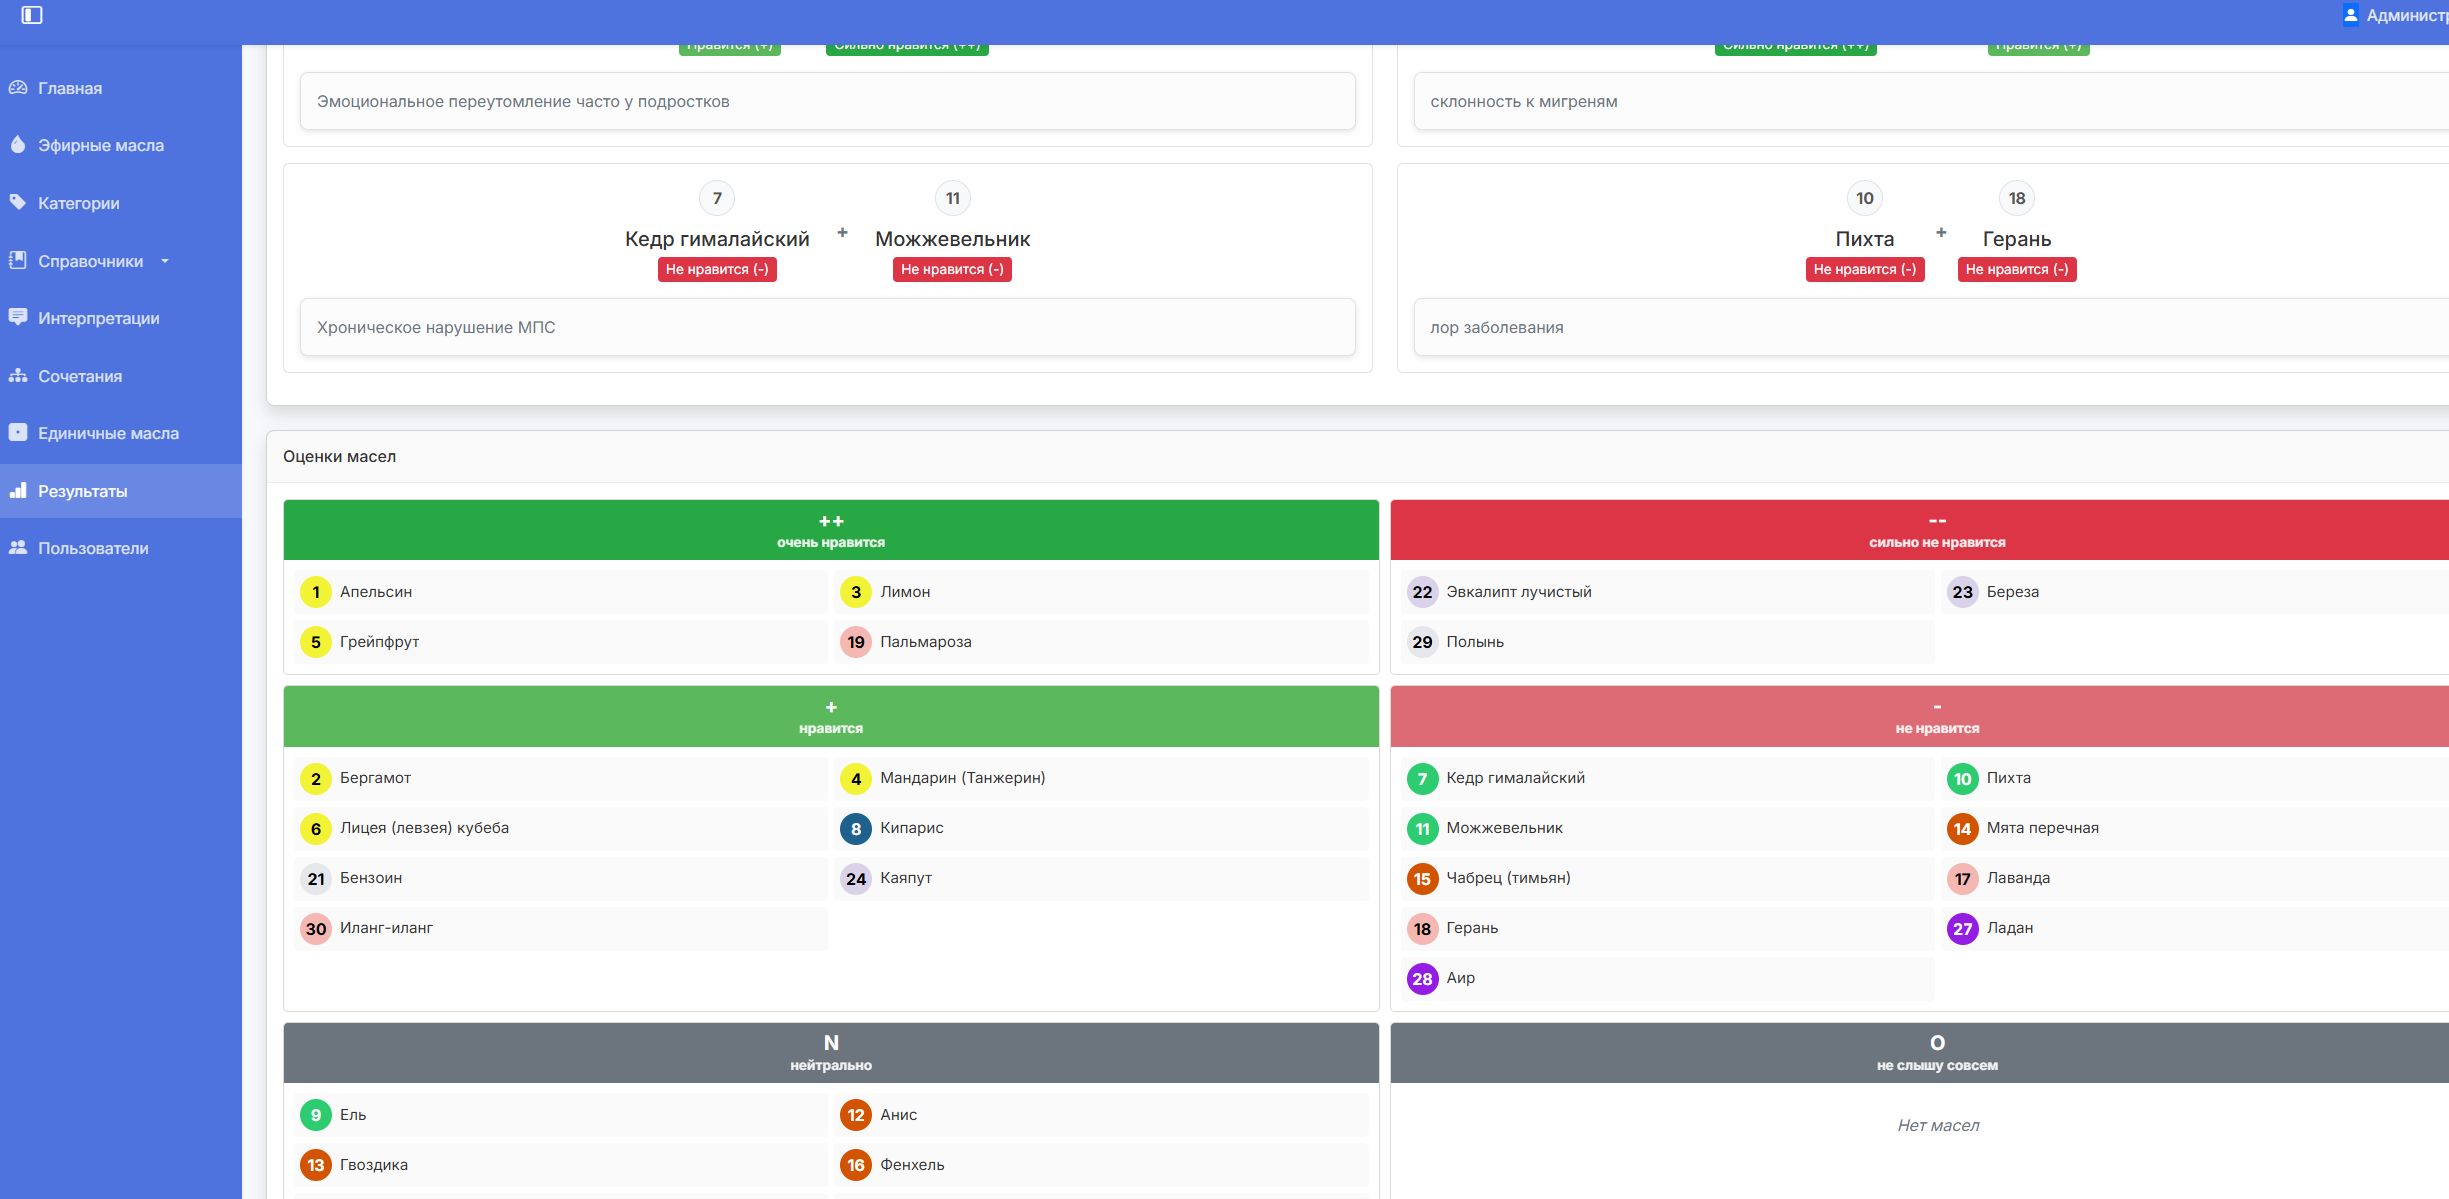Click the Кедр гималайский Не нравится badge

click(717, 269)
